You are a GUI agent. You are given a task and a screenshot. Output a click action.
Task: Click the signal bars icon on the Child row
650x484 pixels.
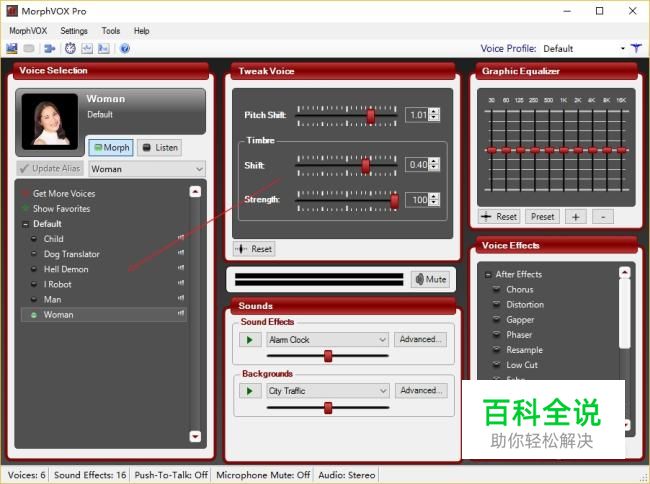[181, 238]
